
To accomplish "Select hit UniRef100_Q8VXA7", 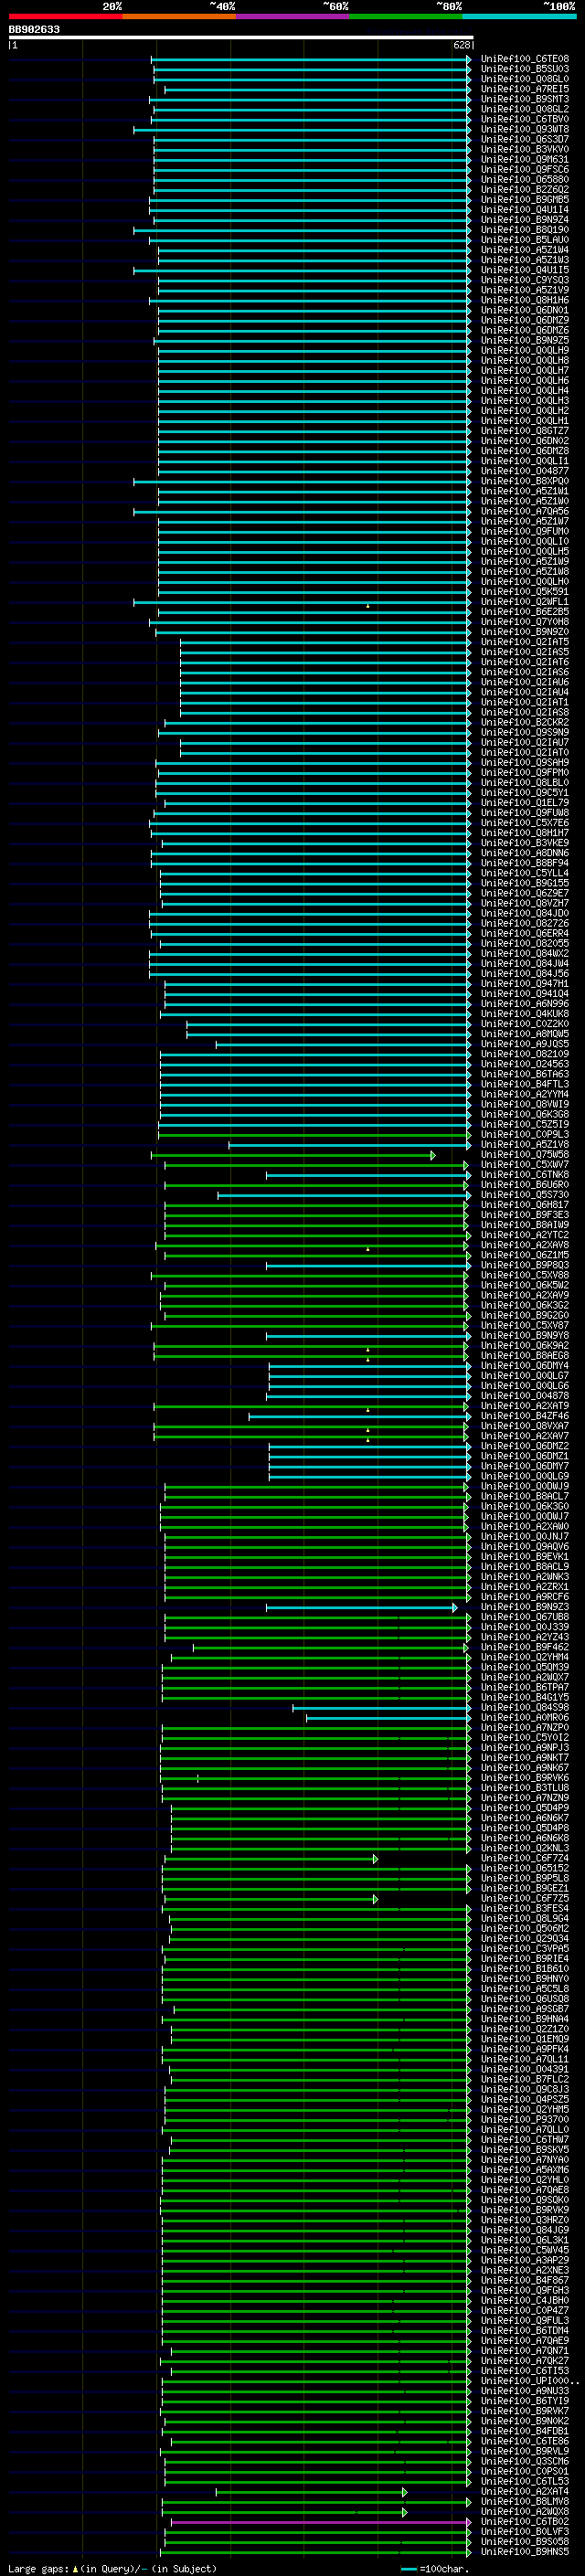I will tap(525, 1427).
